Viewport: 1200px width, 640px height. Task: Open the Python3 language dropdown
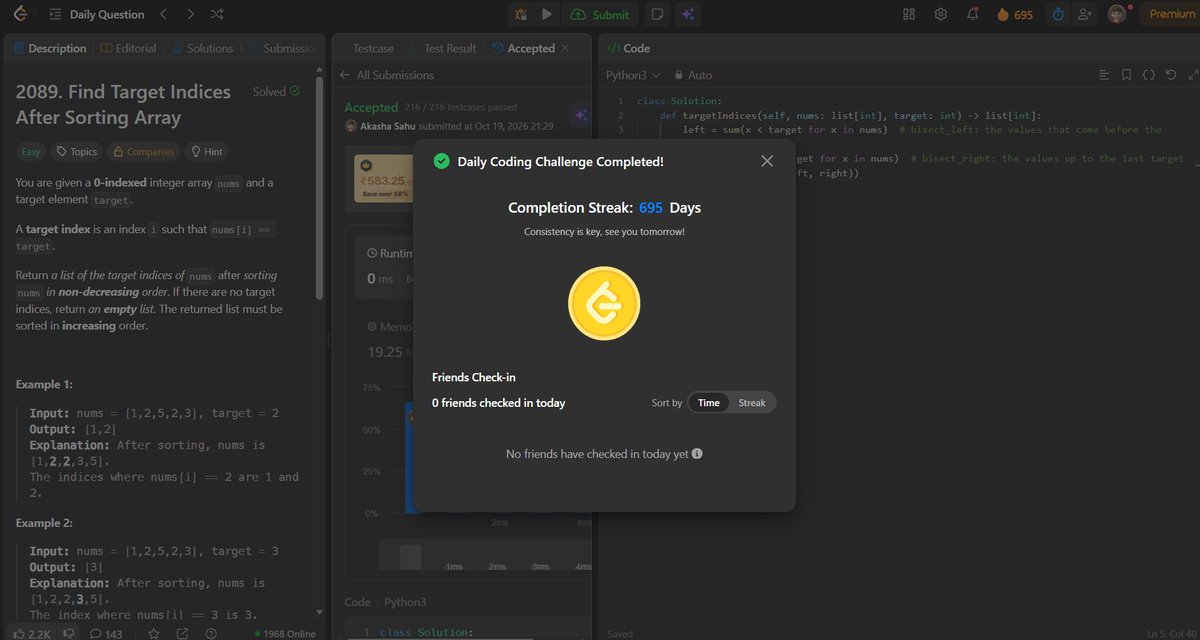click(x=634, y=75)
